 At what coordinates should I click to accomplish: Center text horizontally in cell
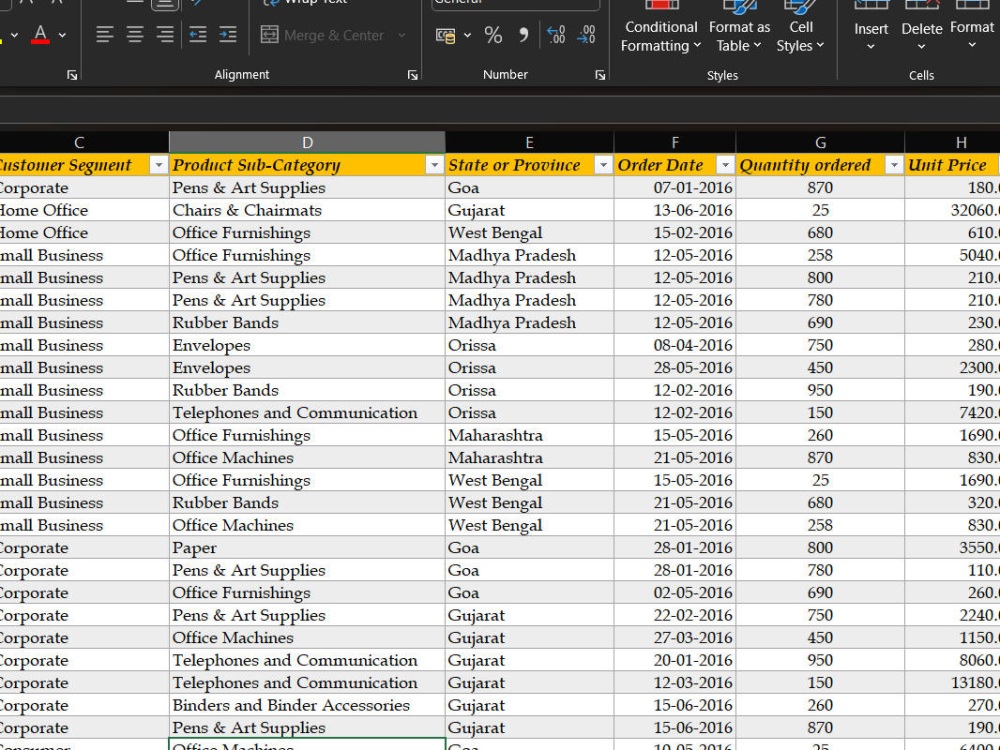(135, 34)
